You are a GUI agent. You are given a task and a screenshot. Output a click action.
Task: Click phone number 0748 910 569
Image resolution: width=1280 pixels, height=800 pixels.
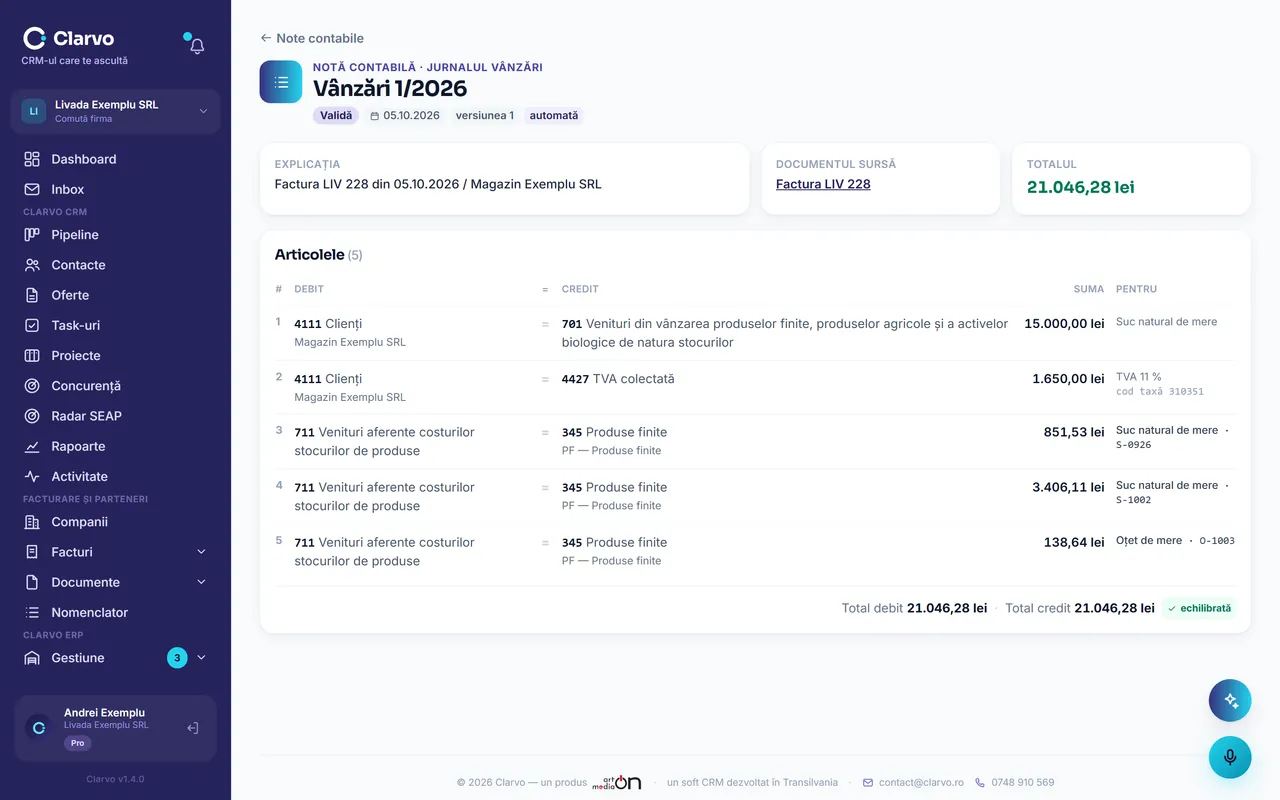[1014, 782]
